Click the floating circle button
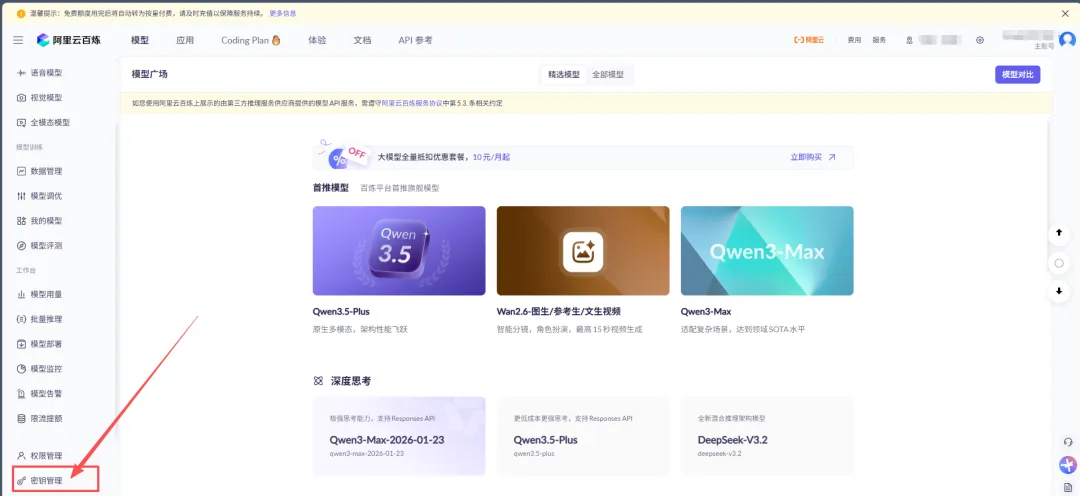 [1059, 263]
